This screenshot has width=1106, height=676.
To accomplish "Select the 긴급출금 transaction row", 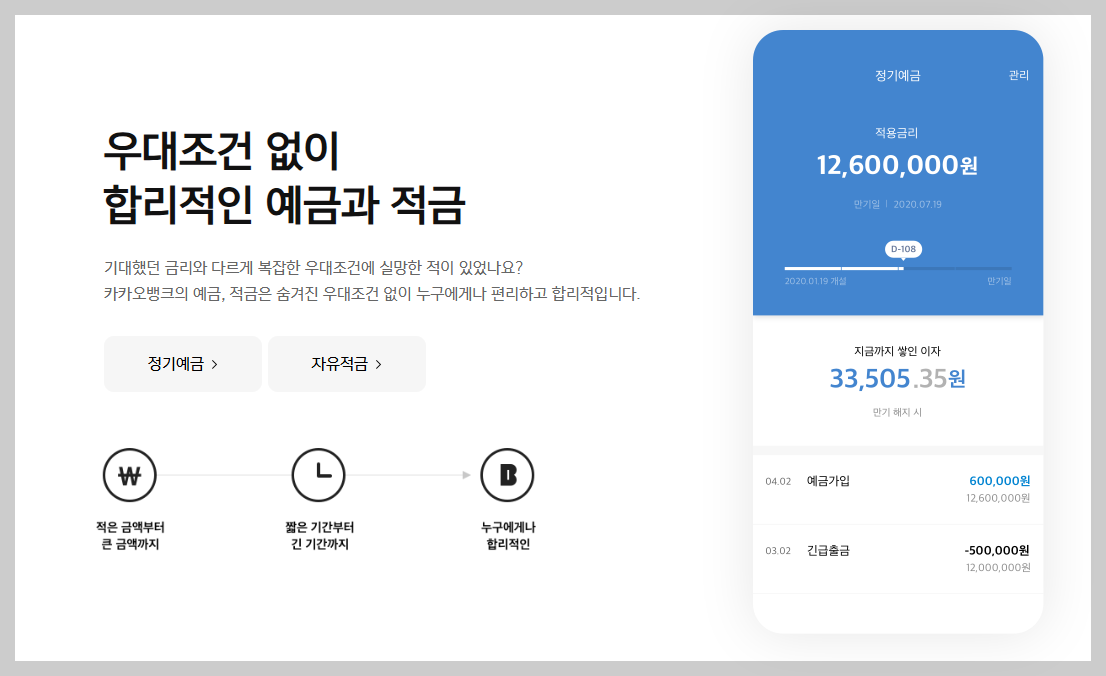I will click(897, 558).
